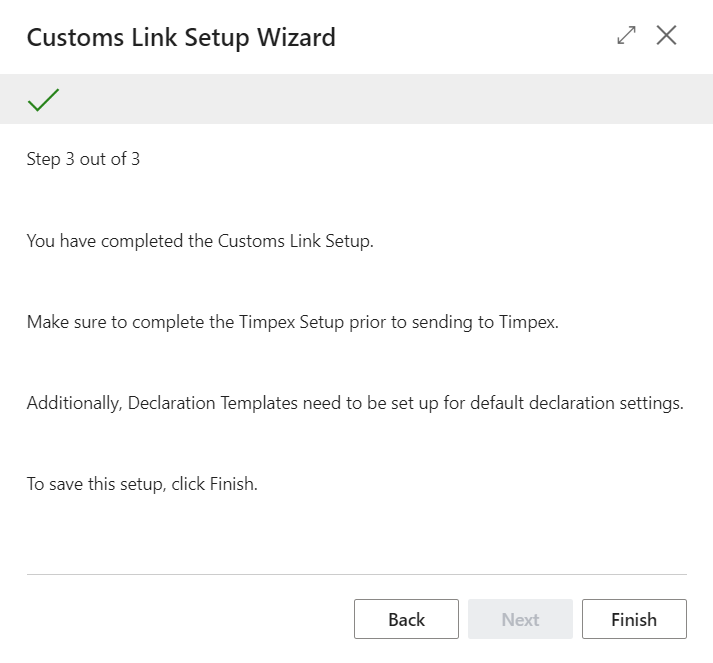Click the grey banner right of the checkmark

(380, 99)
